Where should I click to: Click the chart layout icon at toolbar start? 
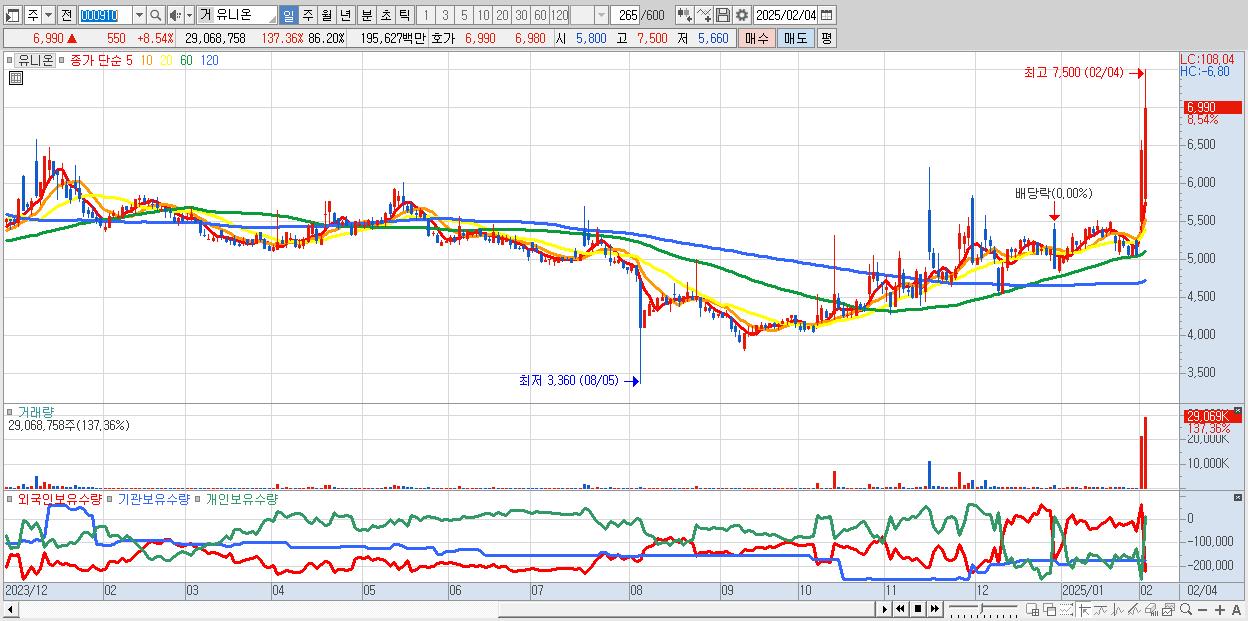(x=13, y=15)
